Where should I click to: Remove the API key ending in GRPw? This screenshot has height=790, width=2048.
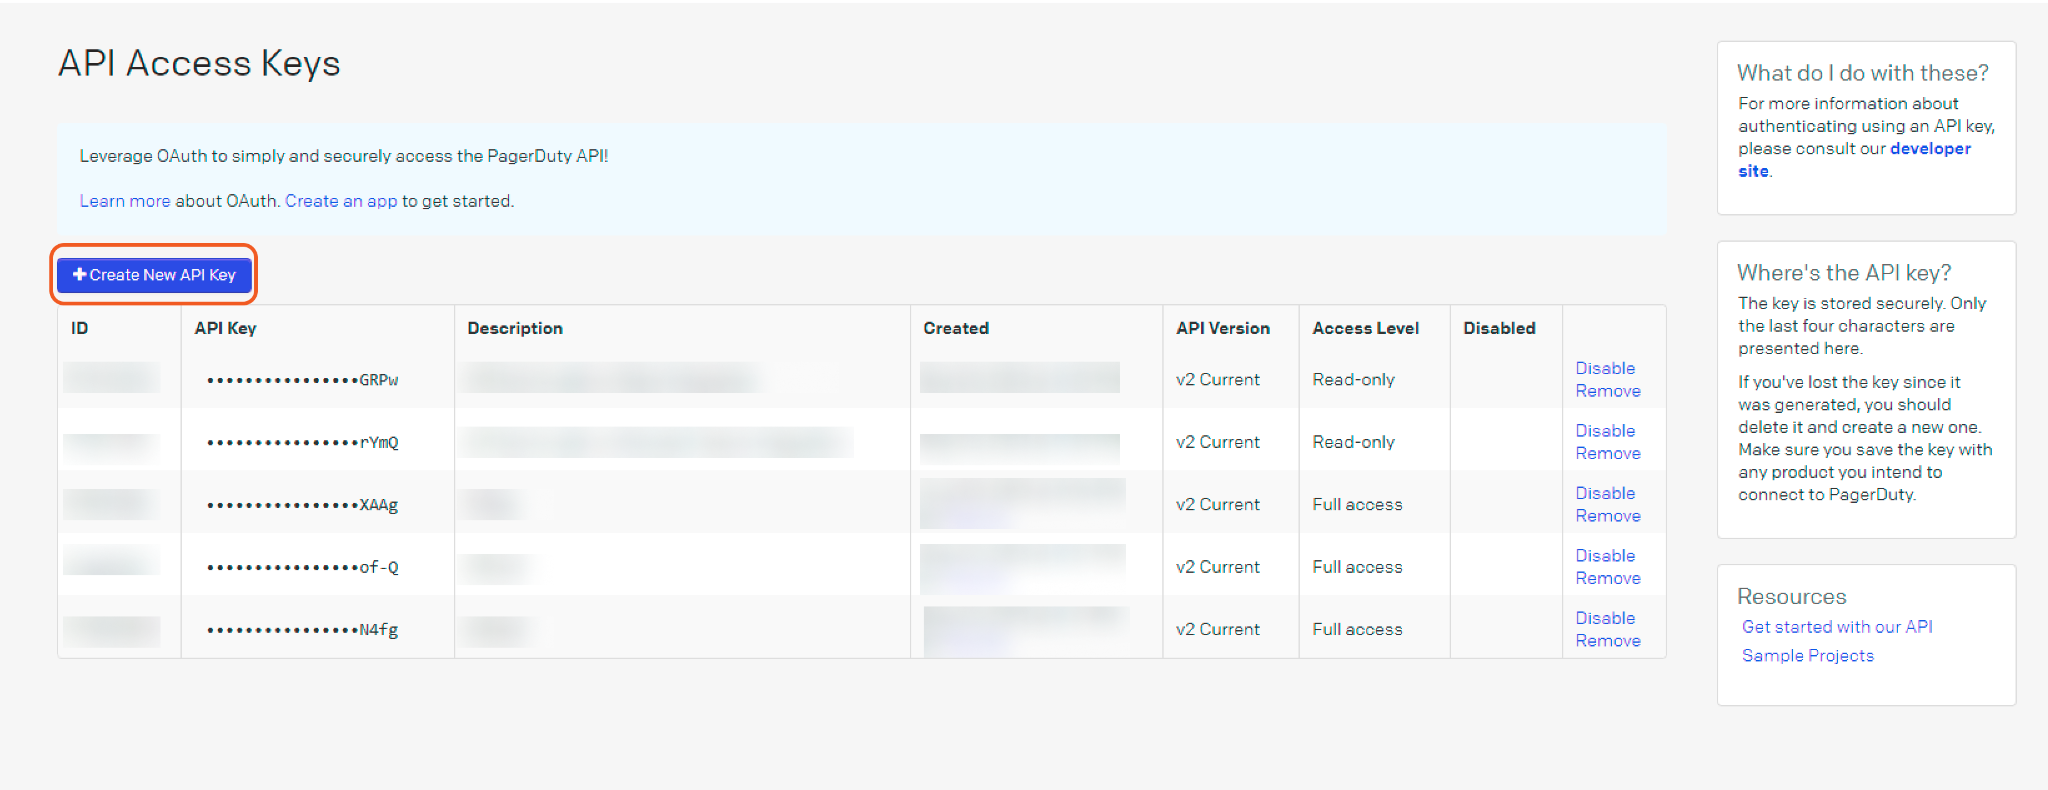[x=1607, y=391]
